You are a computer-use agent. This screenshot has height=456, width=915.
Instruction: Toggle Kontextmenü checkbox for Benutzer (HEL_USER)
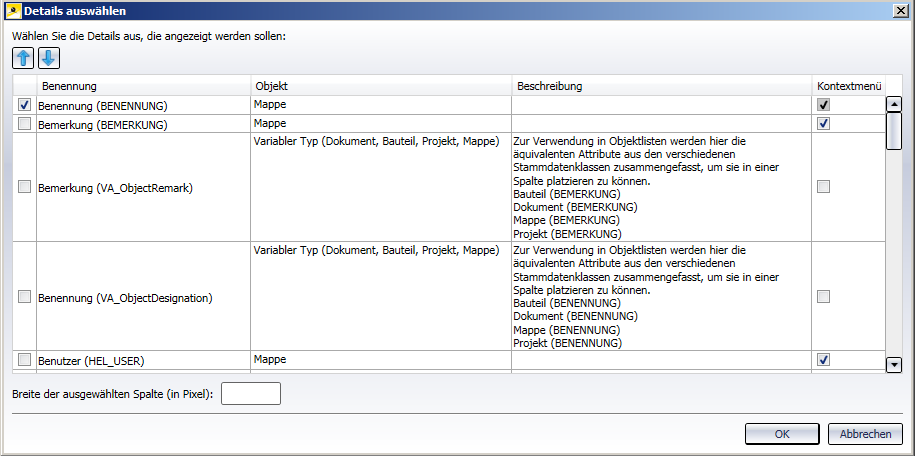coord(823,359)
